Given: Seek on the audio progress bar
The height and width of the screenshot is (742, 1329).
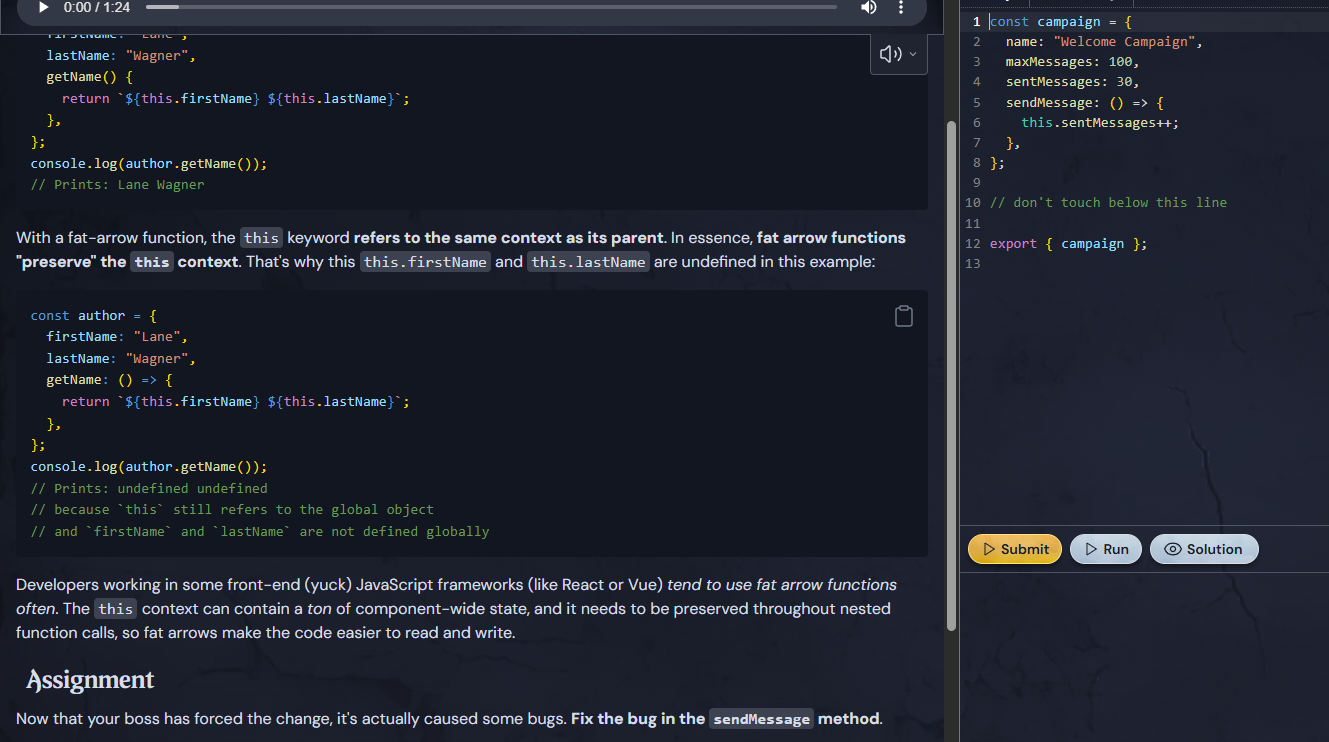Looking at the screenshot, I should [x=491, y=7].
